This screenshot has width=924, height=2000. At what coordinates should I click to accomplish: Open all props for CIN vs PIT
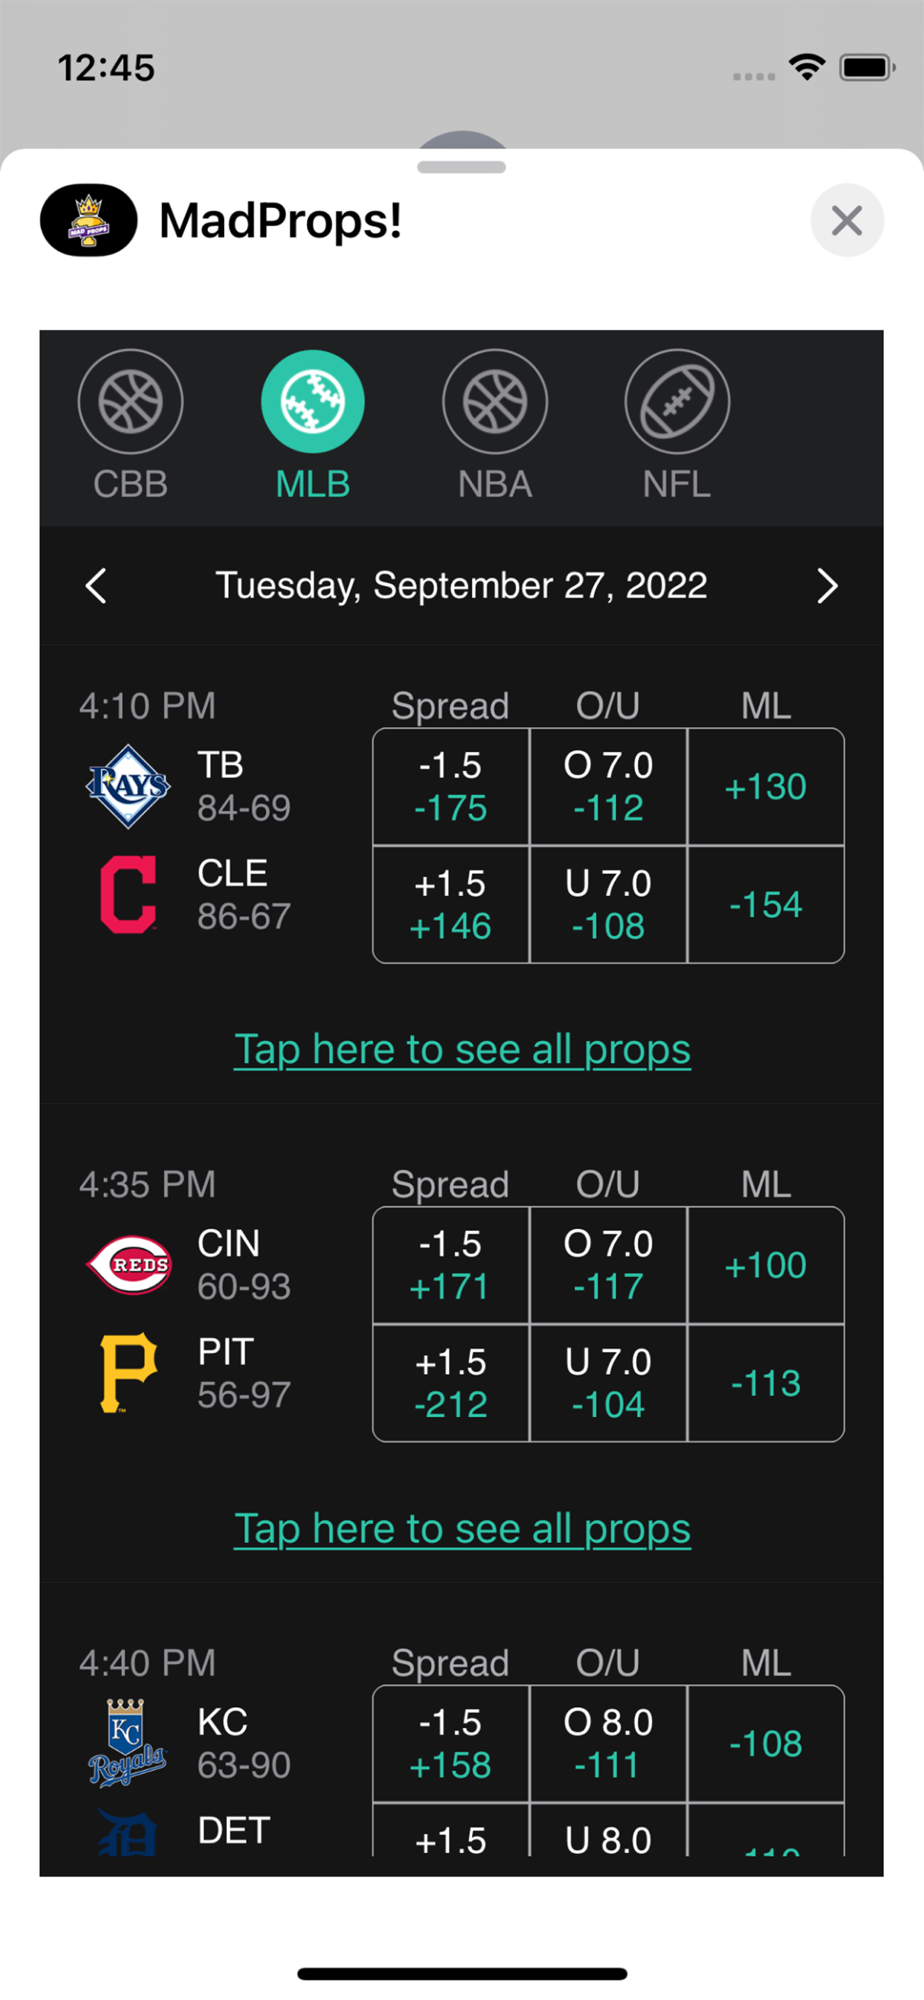[x=462, y=1528]
